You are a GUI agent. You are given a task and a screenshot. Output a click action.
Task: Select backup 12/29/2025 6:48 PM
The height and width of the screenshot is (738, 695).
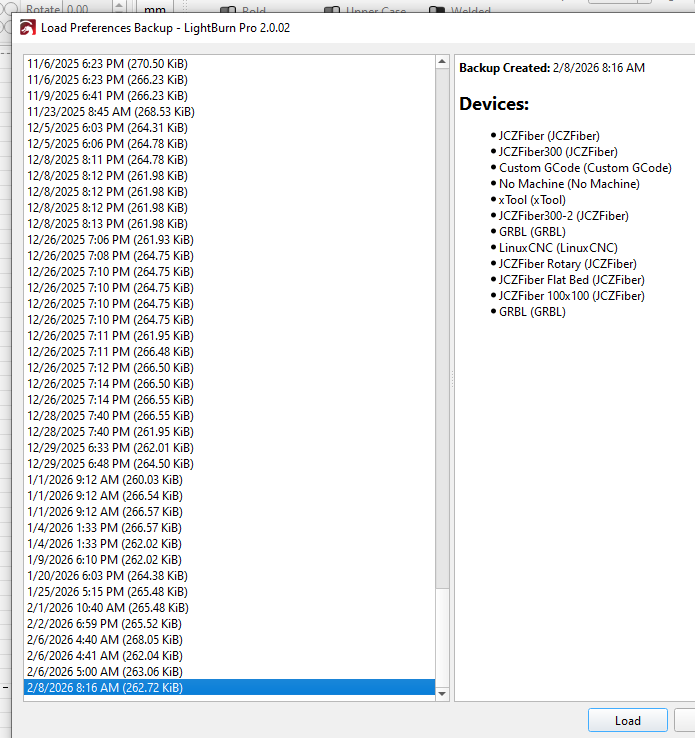pos(229,464)
